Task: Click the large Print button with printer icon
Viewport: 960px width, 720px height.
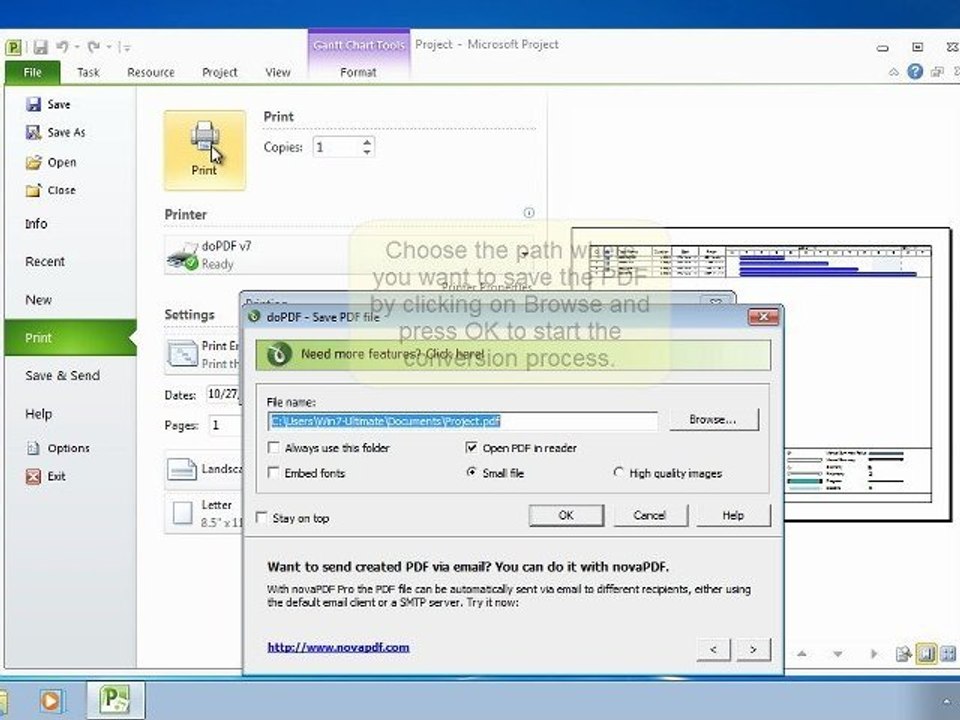Action: pos(204,150)
